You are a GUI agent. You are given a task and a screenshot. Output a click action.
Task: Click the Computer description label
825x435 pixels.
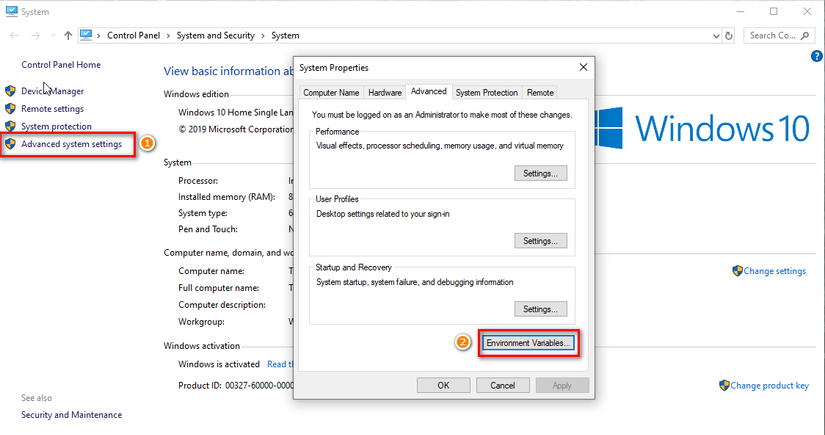[222, 305]
